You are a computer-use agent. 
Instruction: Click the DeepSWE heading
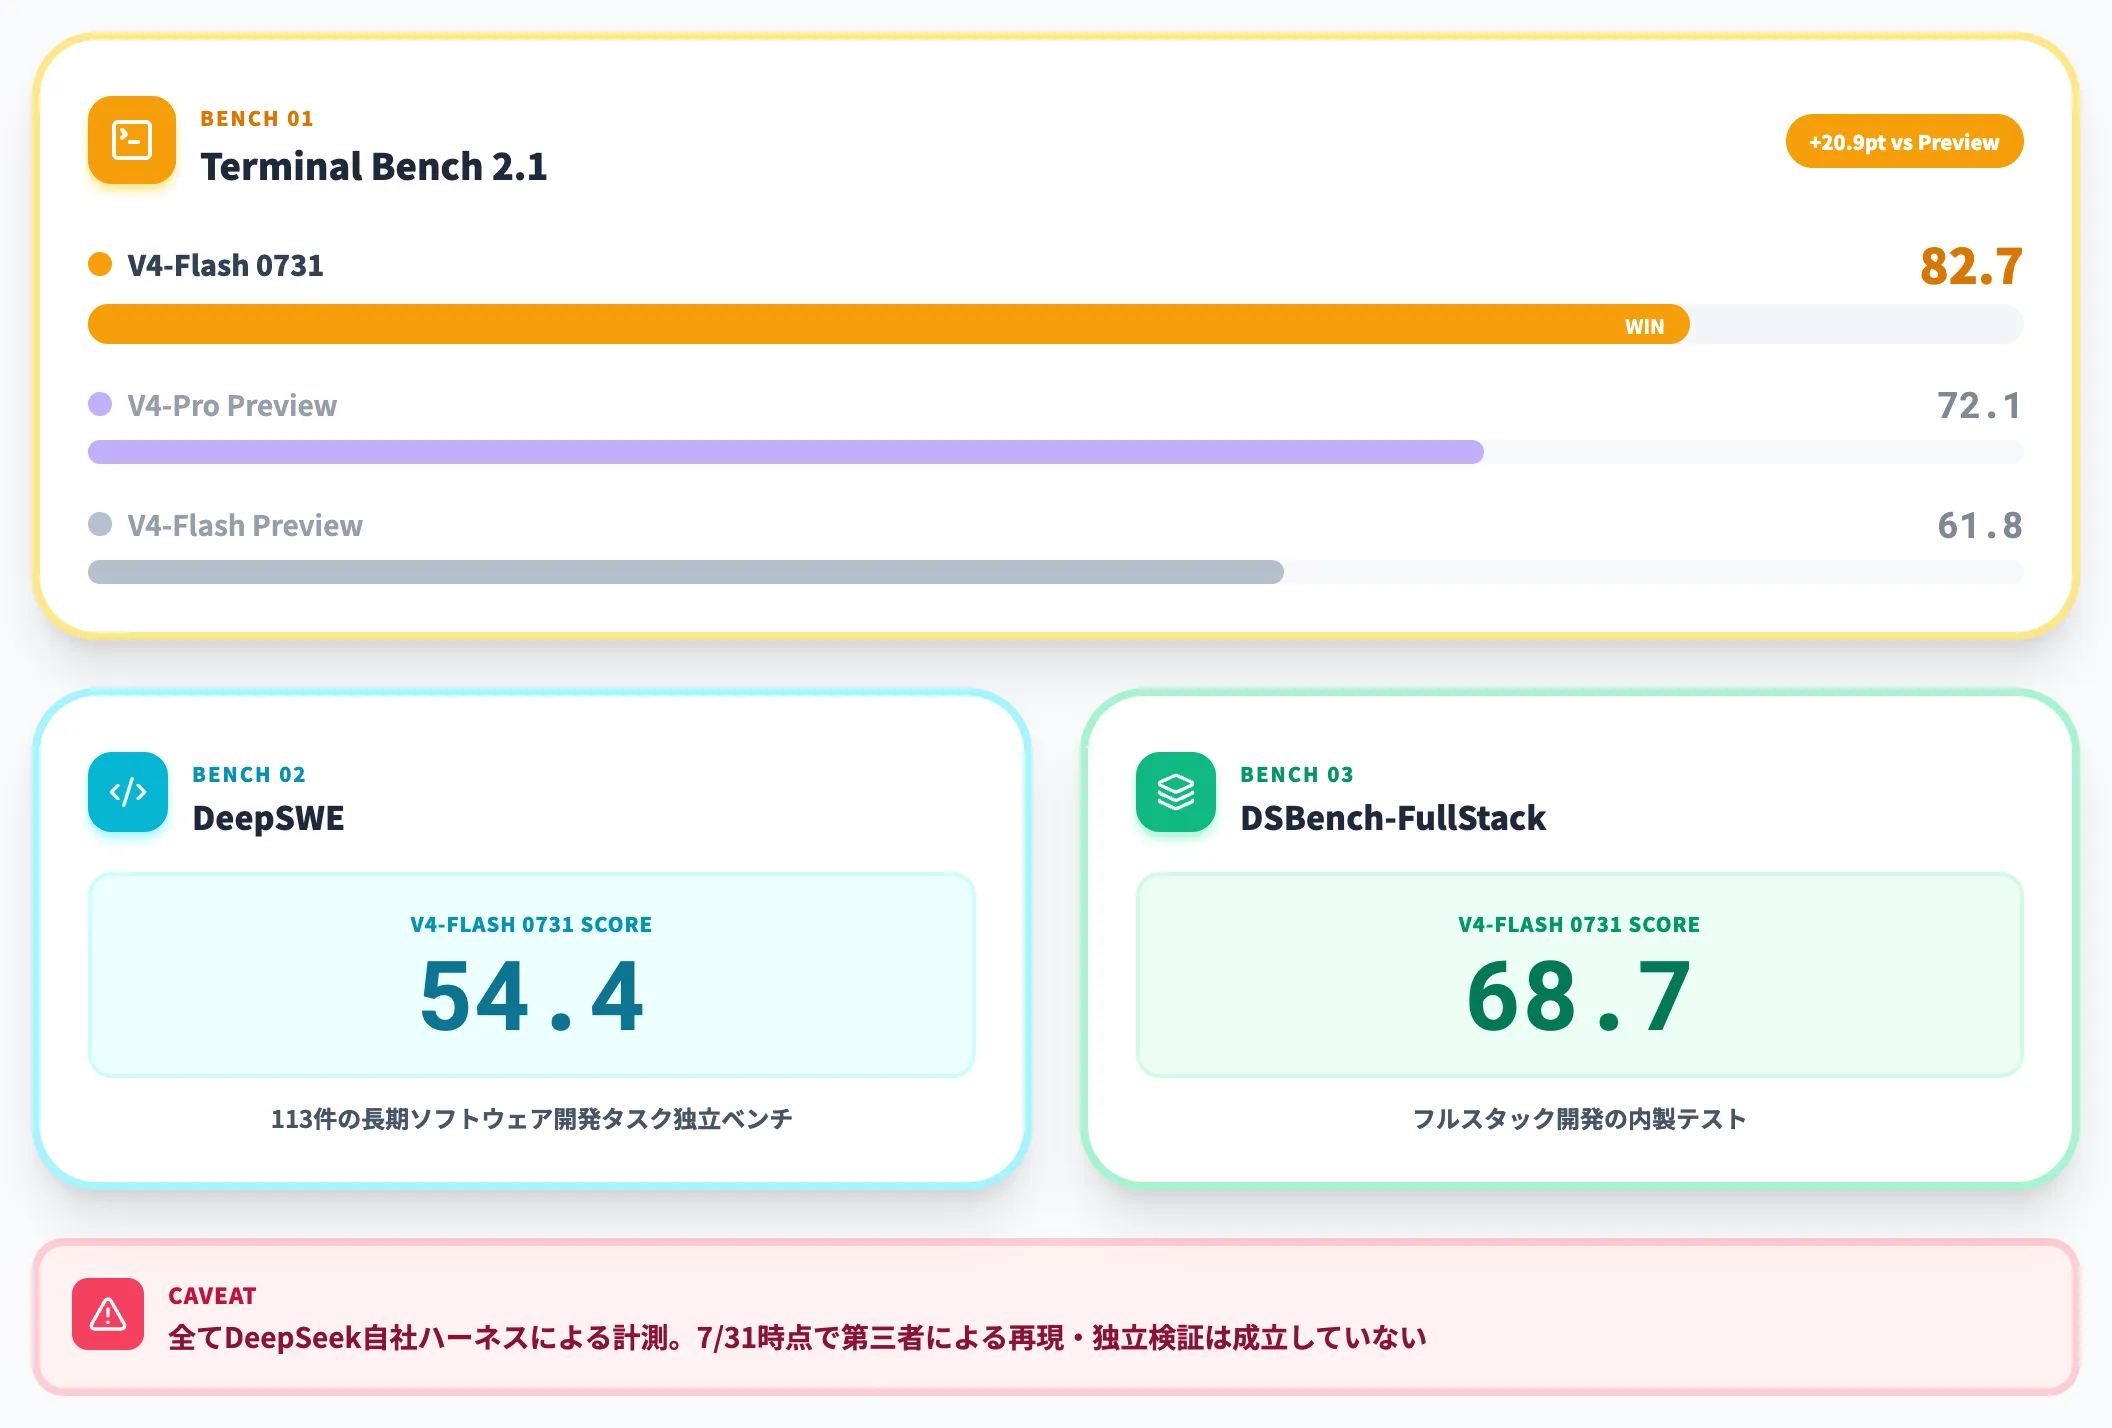(x=268, y=818)
